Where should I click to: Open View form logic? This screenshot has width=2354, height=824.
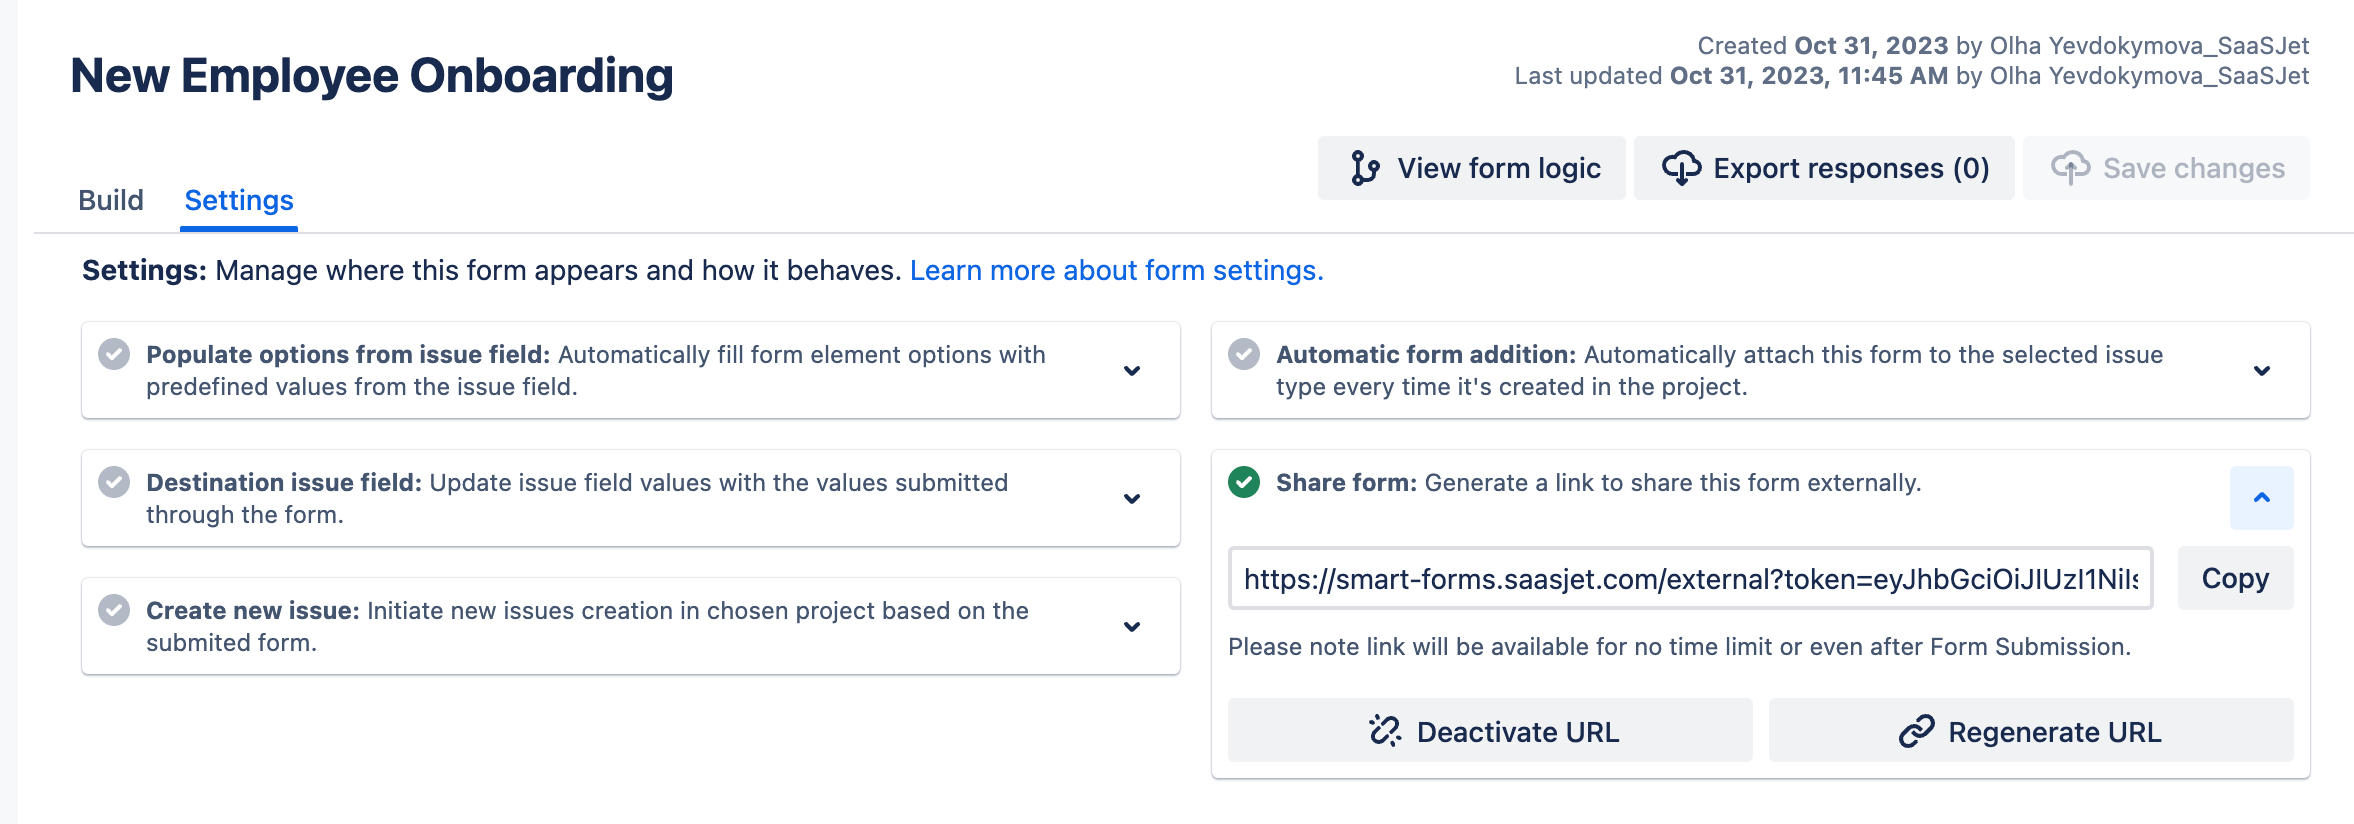click(1471, 168)
